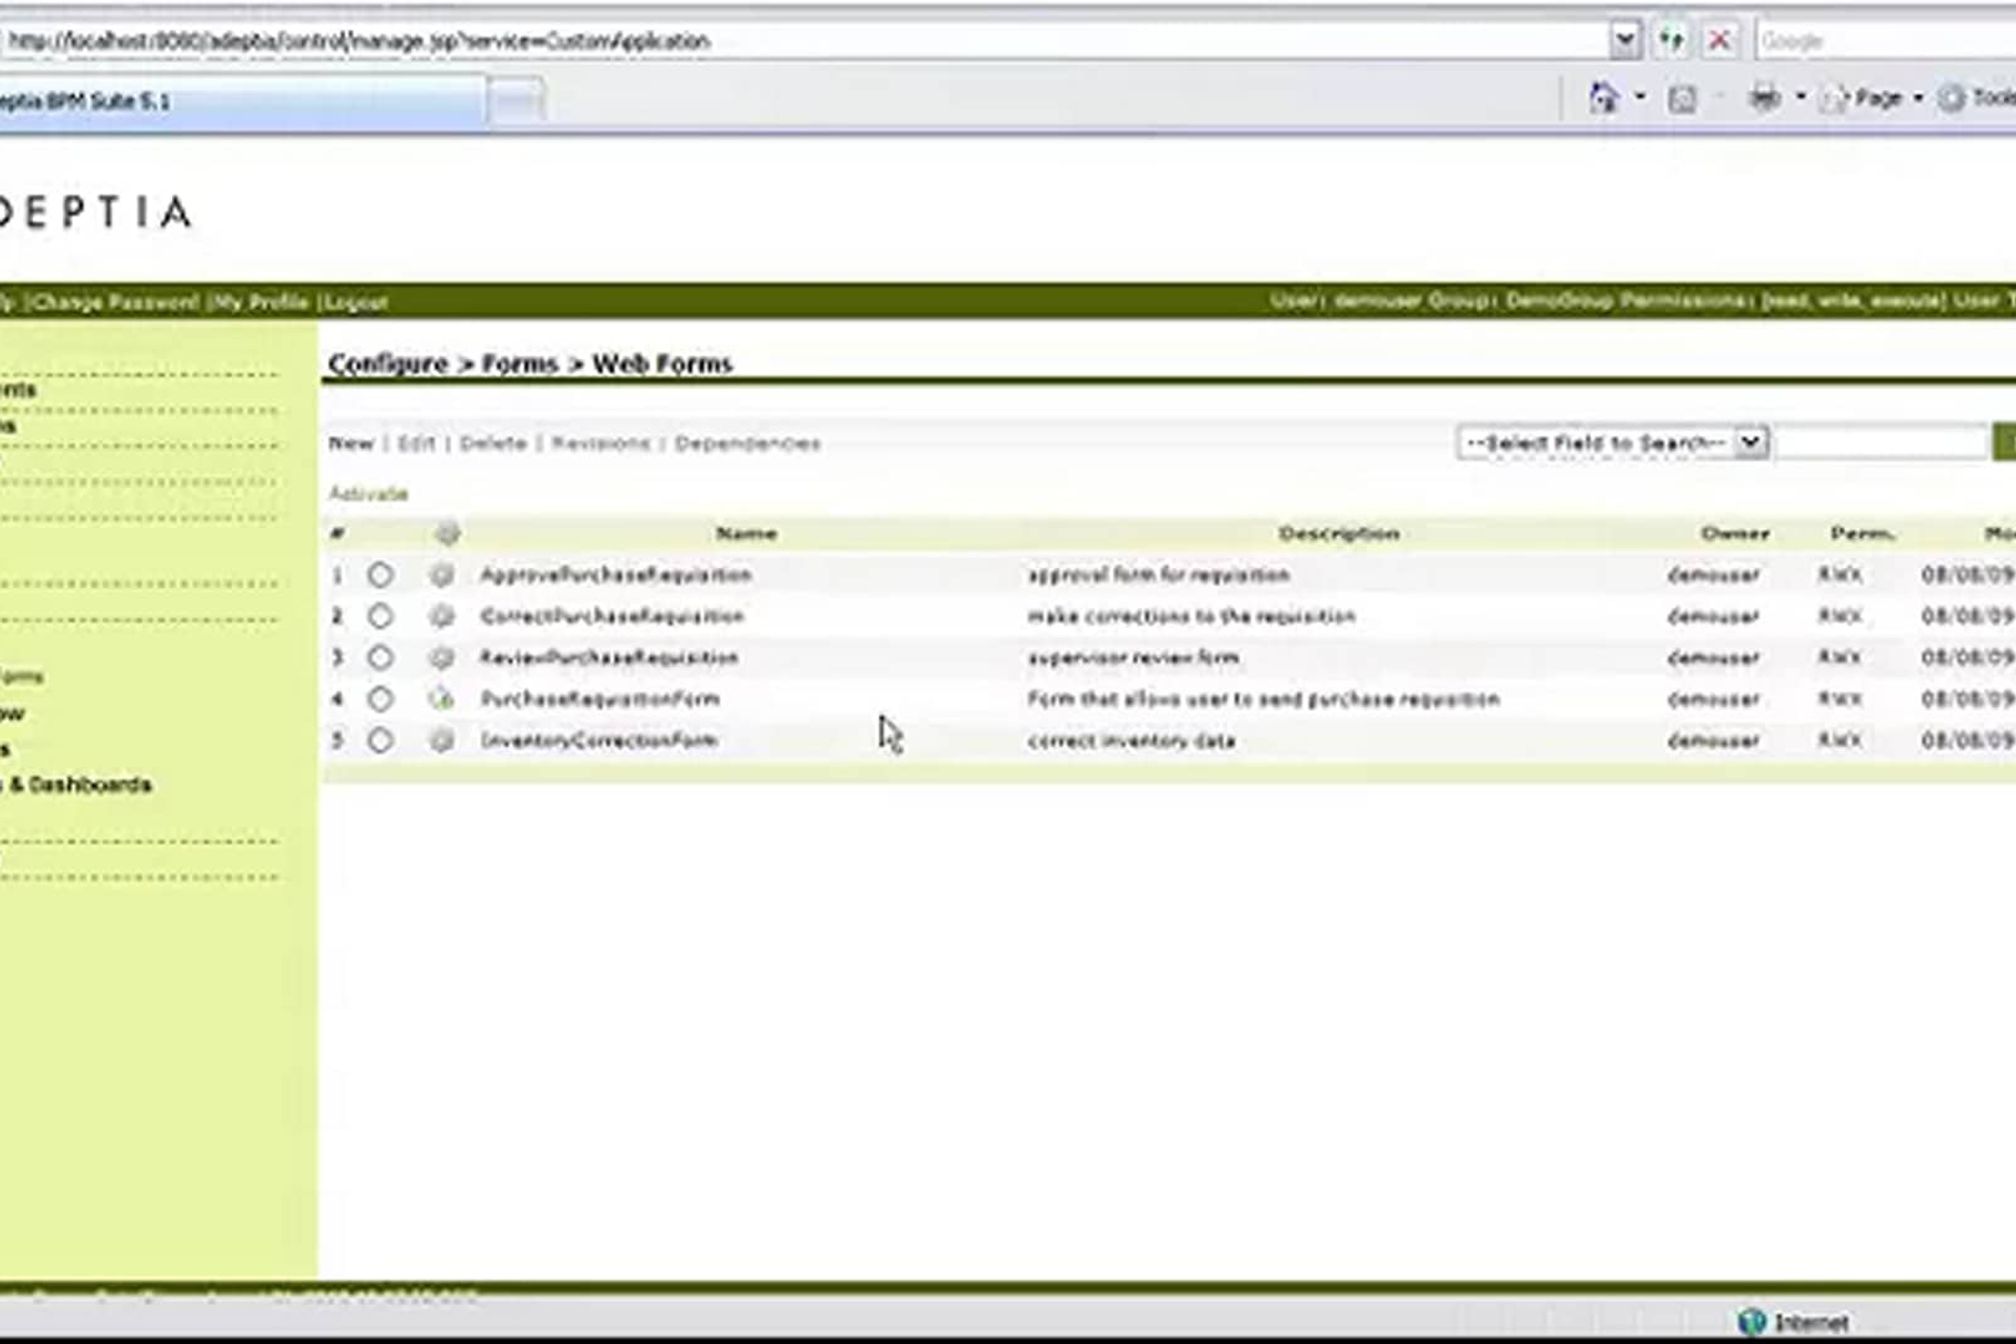Open the Page menu dropdown
Image resolution: width=2016 pixels, height=1344 pixels.
point(1878,98)
